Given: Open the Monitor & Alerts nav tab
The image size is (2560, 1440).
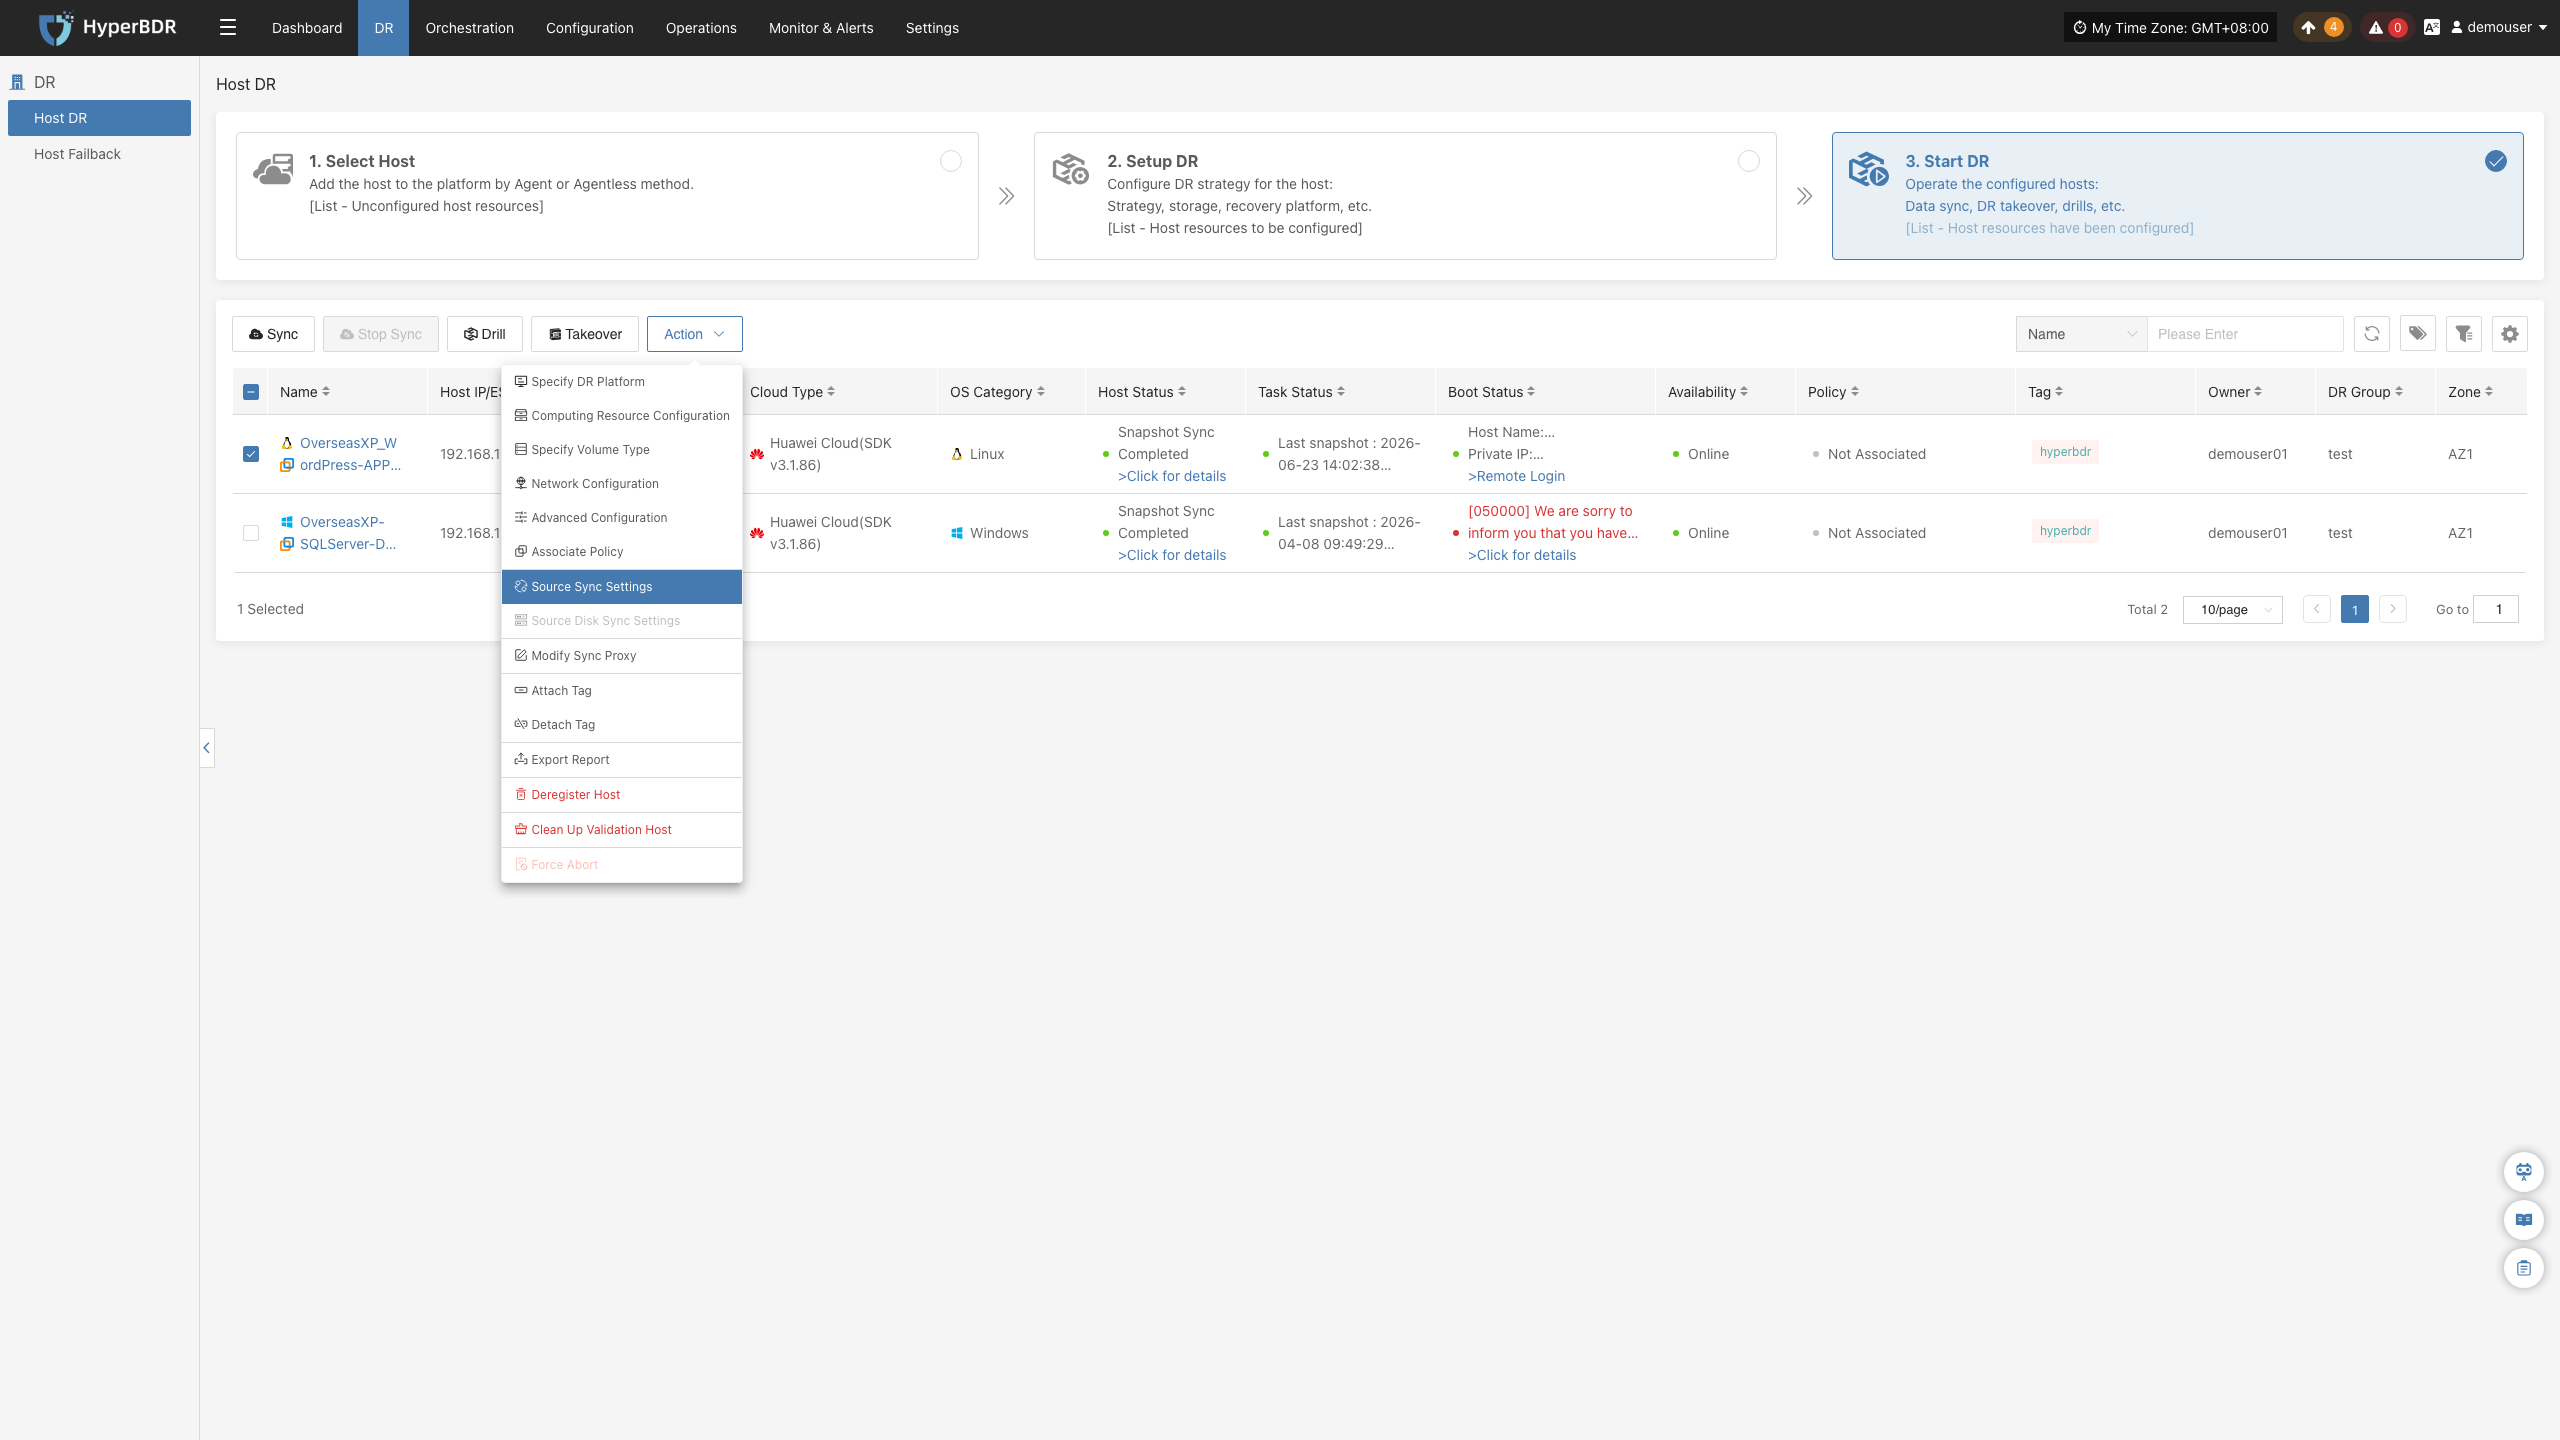Looking at the screenshot, I should [821, 28].
